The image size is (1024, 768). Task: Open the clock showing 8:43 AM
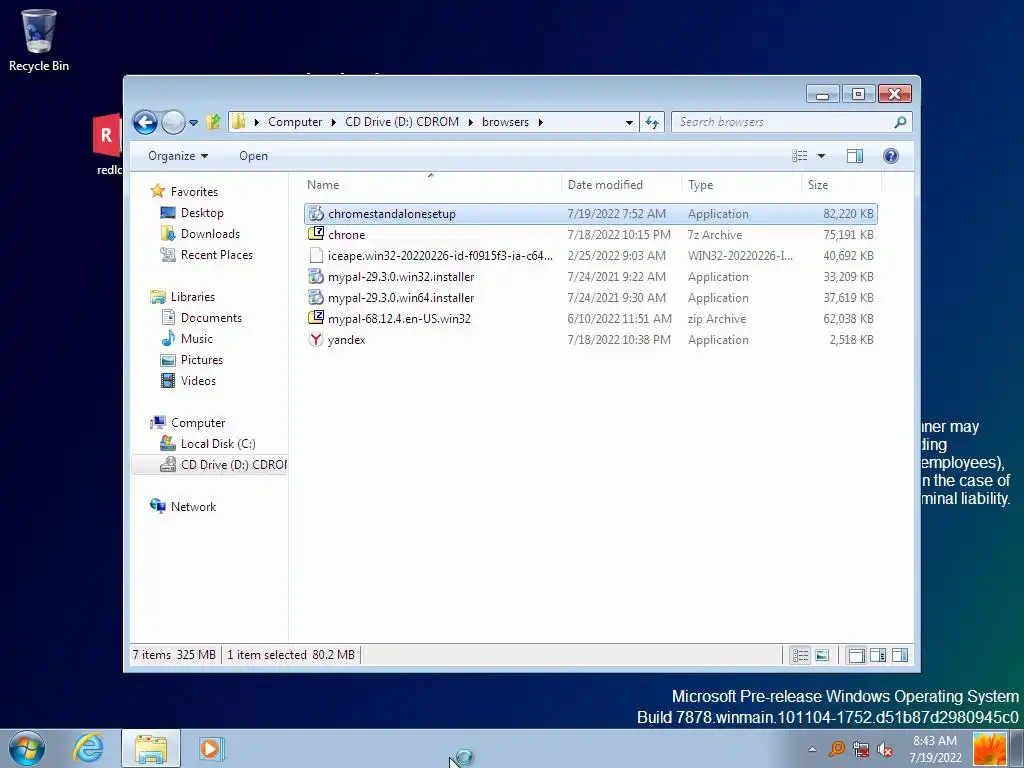pos(935,748)
